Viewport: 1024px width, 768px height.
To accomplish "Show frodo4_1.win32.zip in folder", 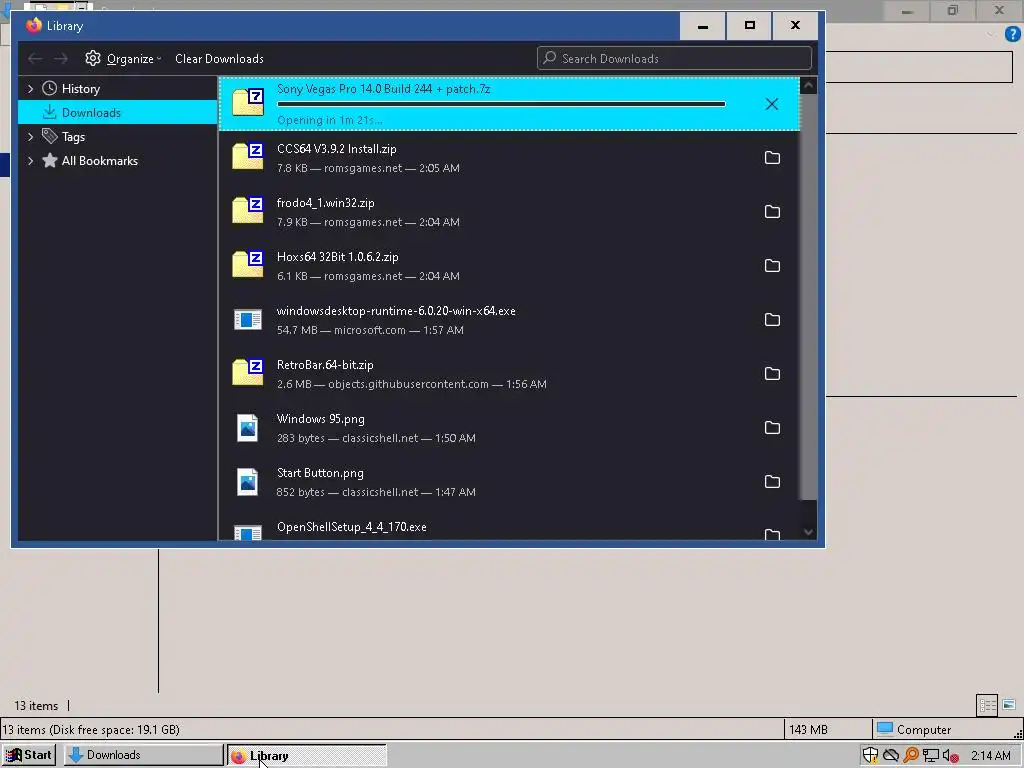I will 772,212.
